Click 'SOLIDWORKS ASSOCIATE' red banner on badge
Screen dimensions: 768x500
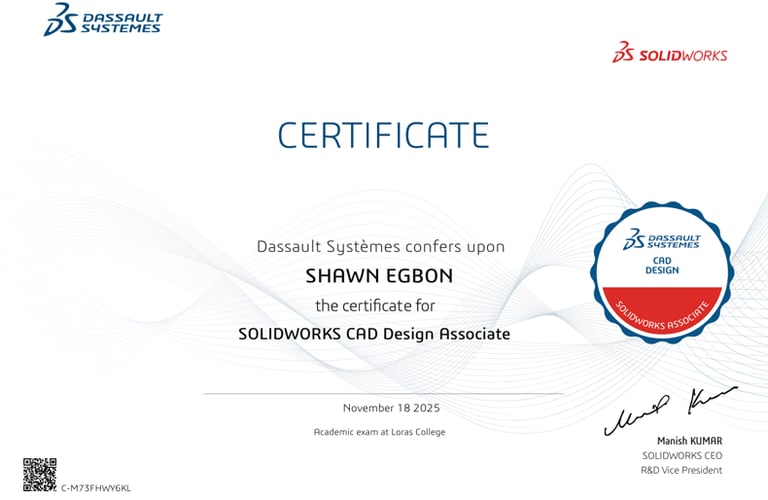click(x=662, y=311)
